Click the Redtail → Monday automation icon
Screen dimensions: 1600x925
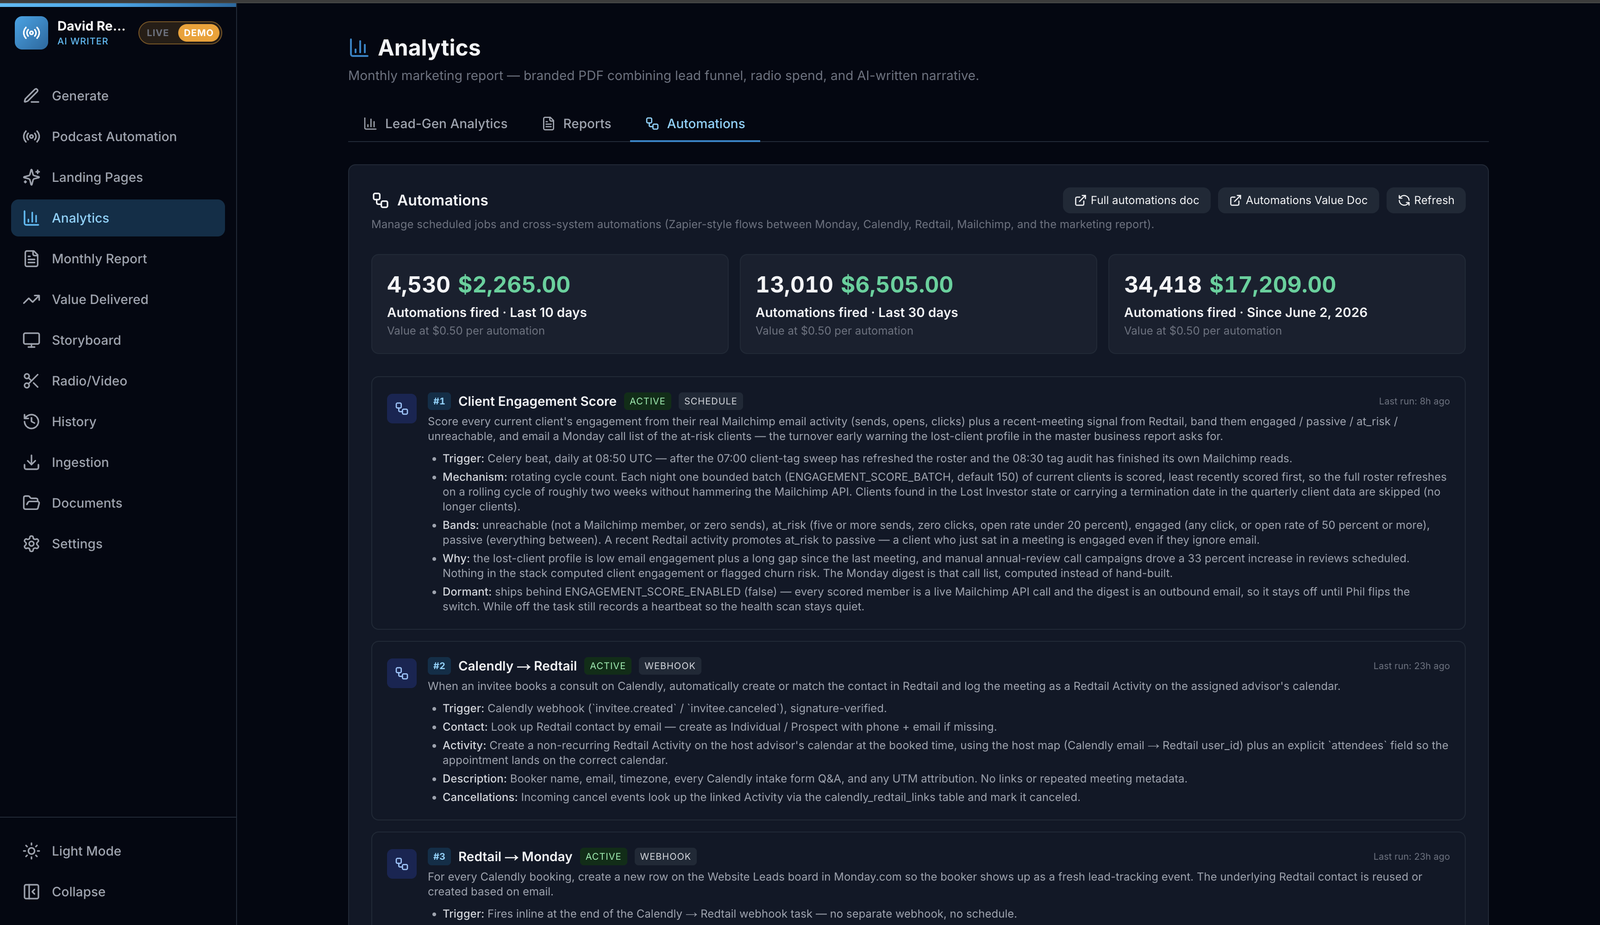[x=402, y=864]
